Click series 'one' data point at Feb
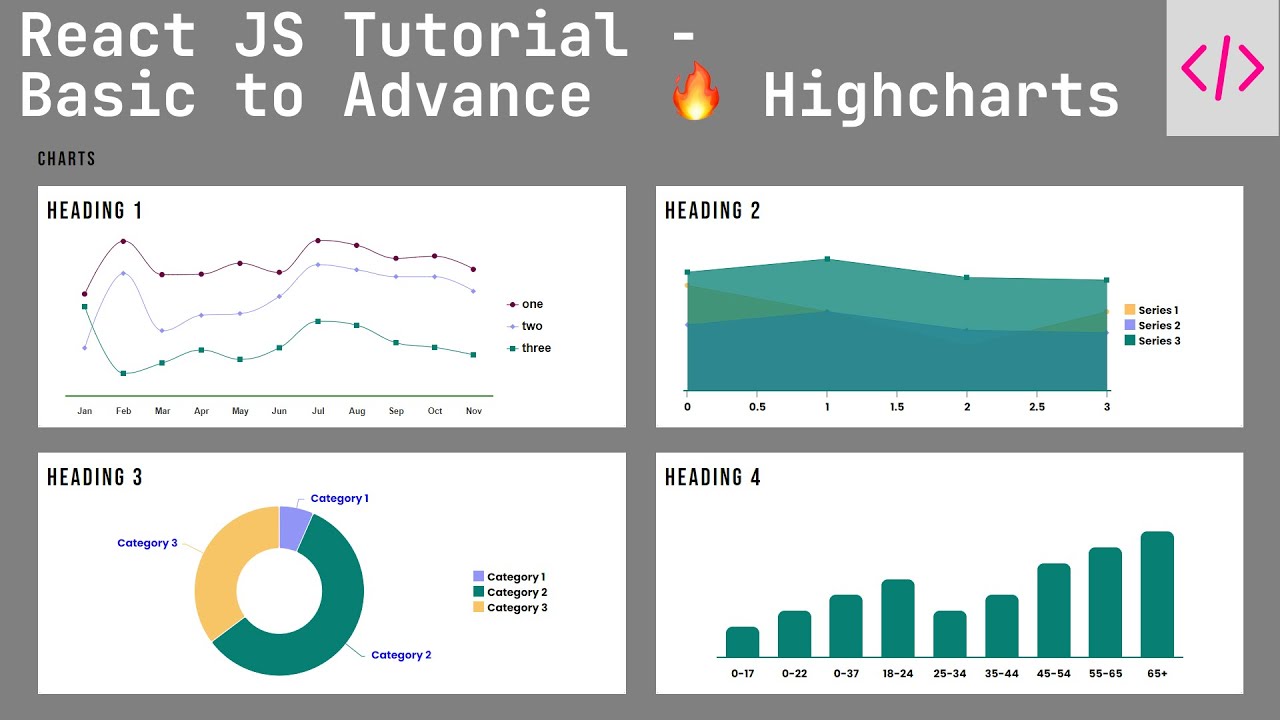The height and width of the screenshot is (720, 1280). coord(123,241)
